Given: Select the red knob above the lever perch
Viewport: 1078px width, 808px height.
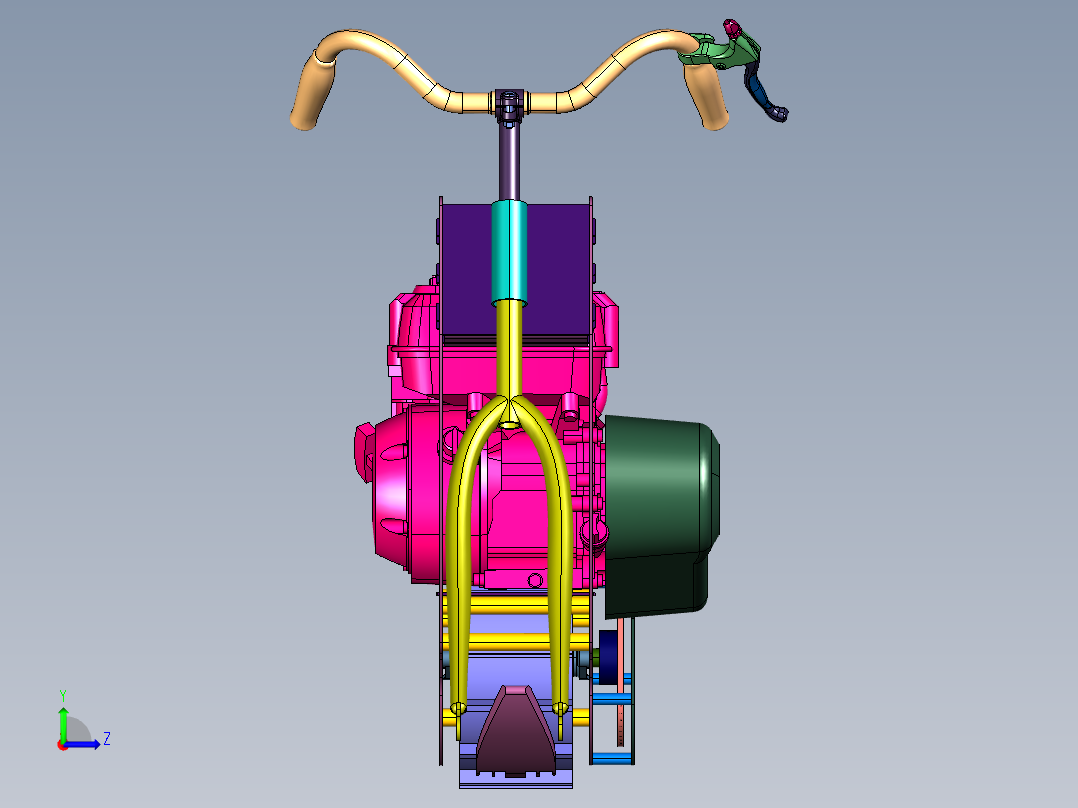Looking at the screenshot, I should [732, 28].
